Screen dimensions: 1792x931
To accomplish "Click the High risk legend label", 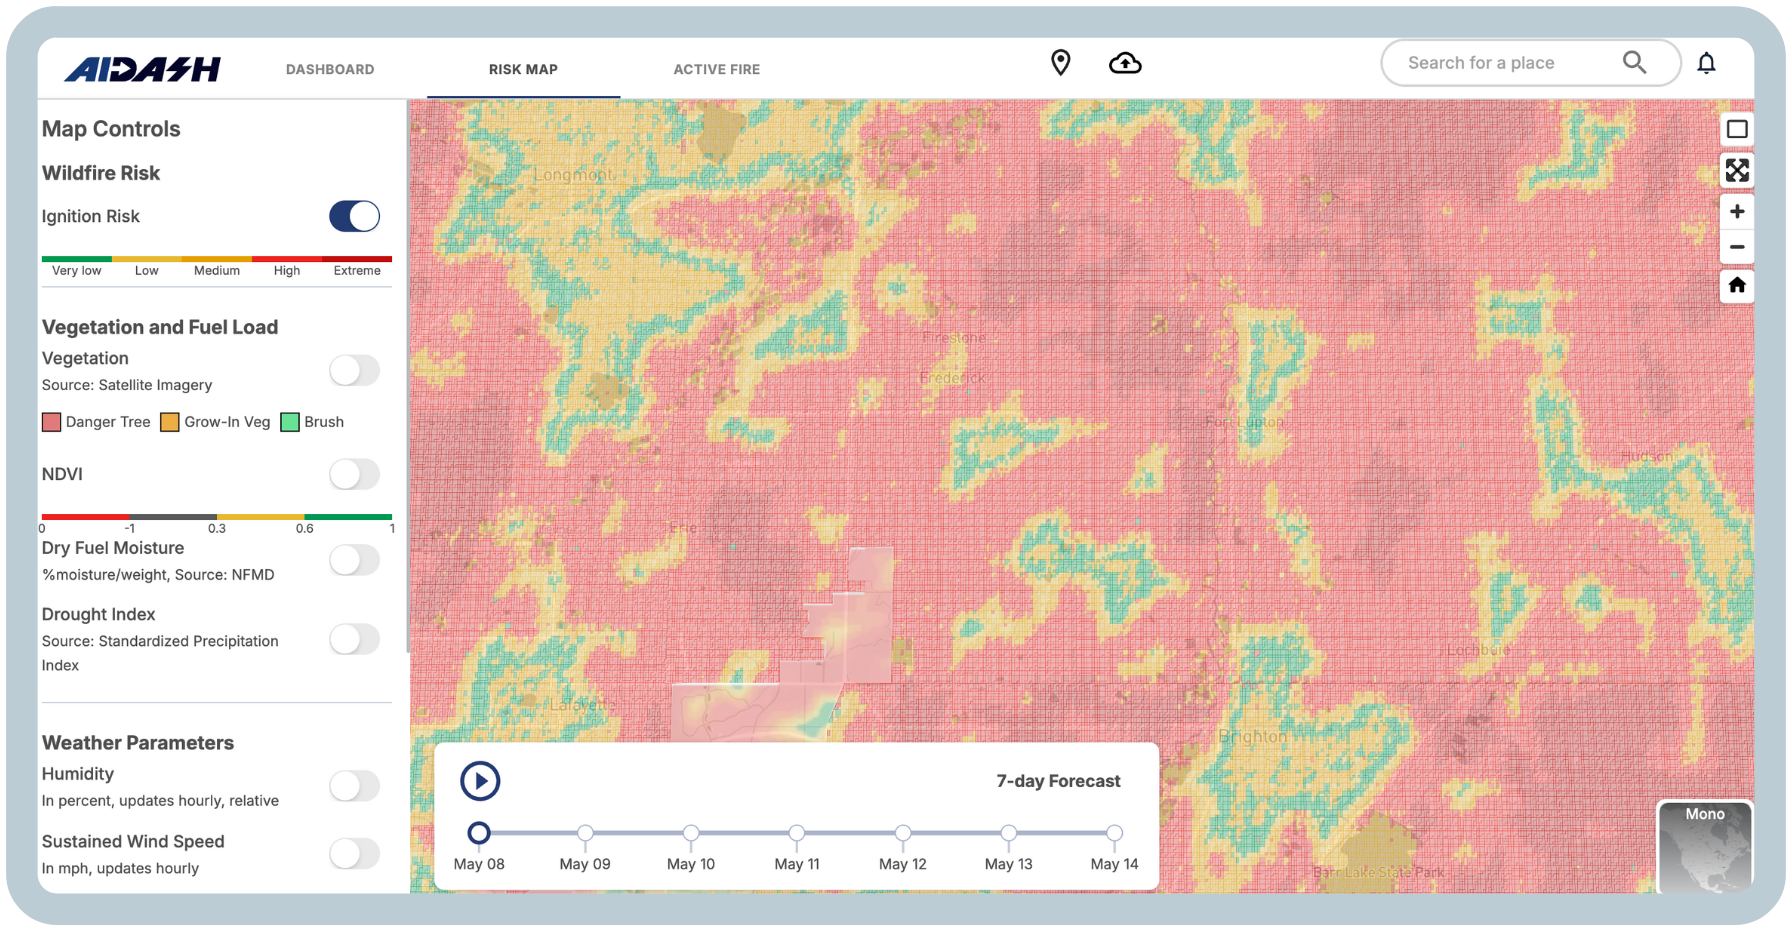I will pyautogui.click(x=287, y=271).
